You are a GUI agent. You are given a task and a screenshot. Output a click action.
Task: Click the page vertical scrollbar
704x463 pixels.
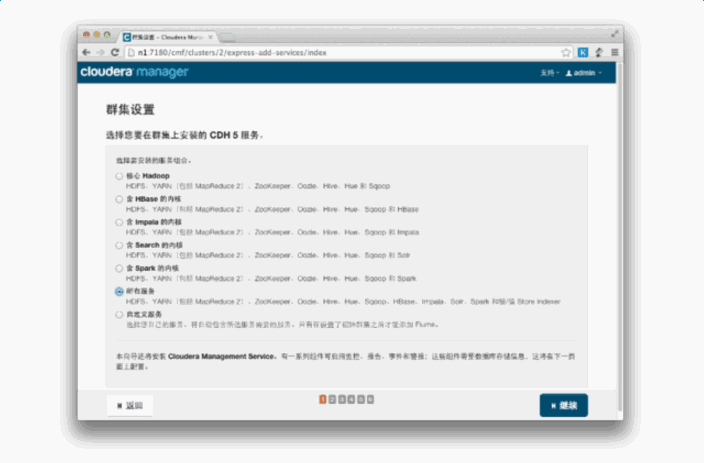[620, 236]
